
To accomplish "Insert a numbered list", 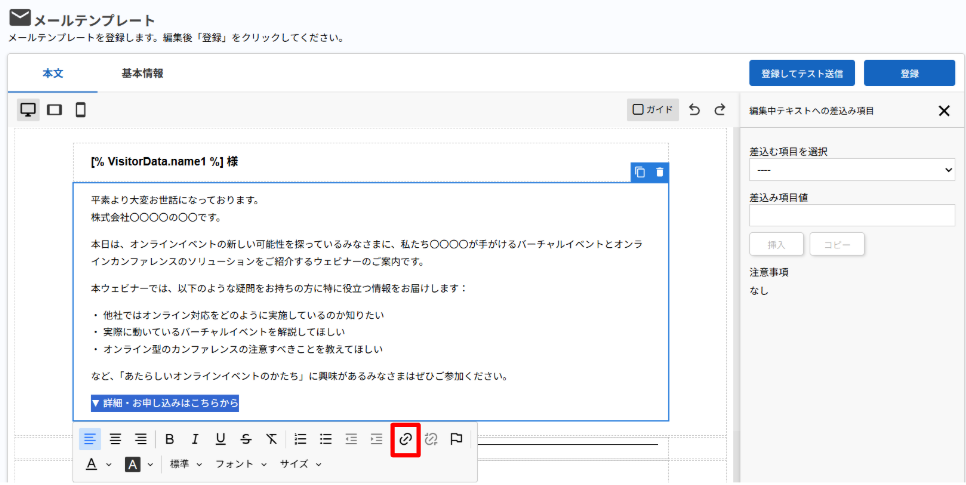I will click(301, 439).
